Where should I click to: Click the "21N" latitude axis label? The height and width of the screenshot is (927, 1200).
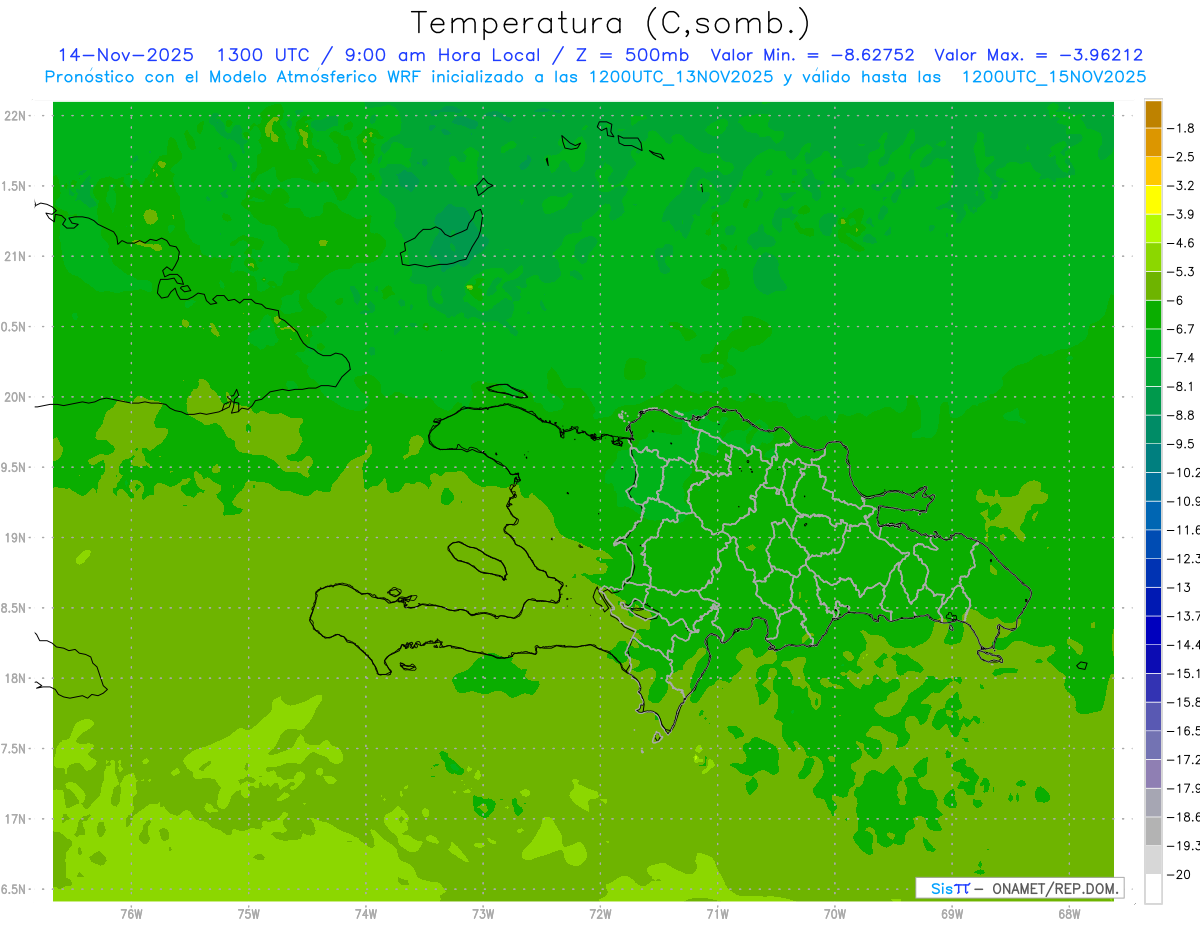tap(17, 257)
